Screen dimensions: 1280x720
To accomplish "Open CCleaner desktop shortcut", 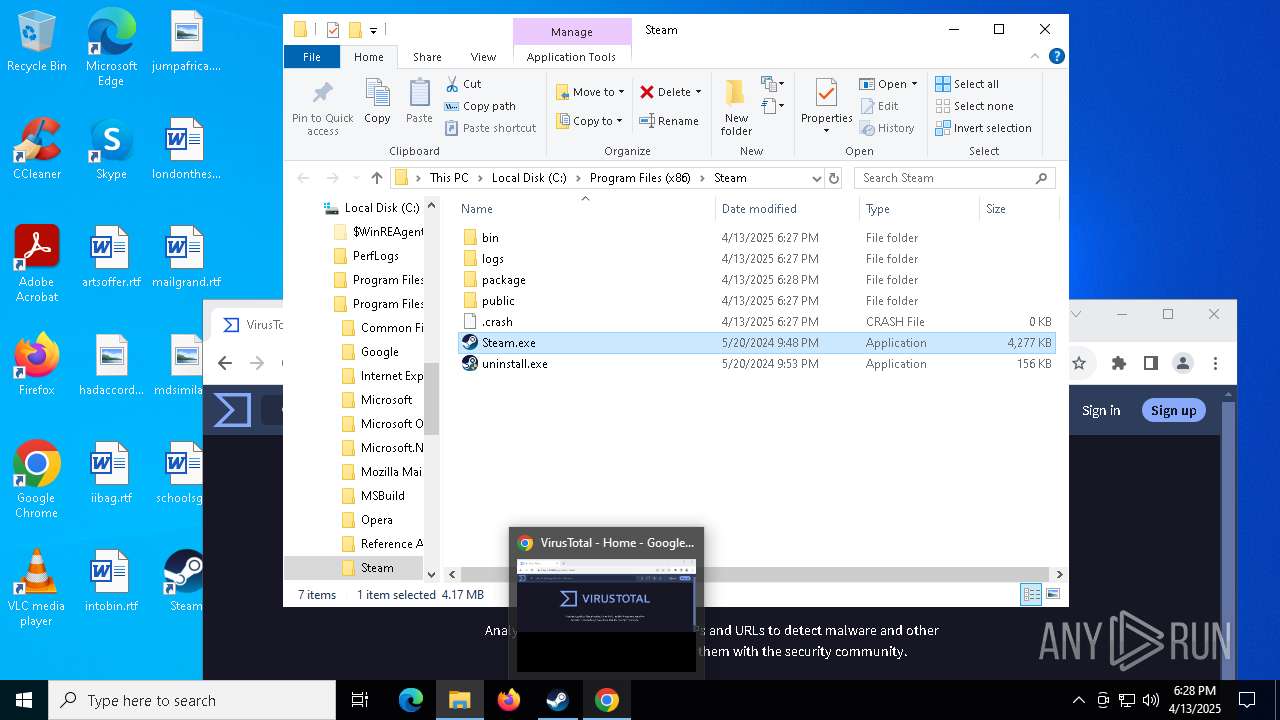I will coord(37,148).
